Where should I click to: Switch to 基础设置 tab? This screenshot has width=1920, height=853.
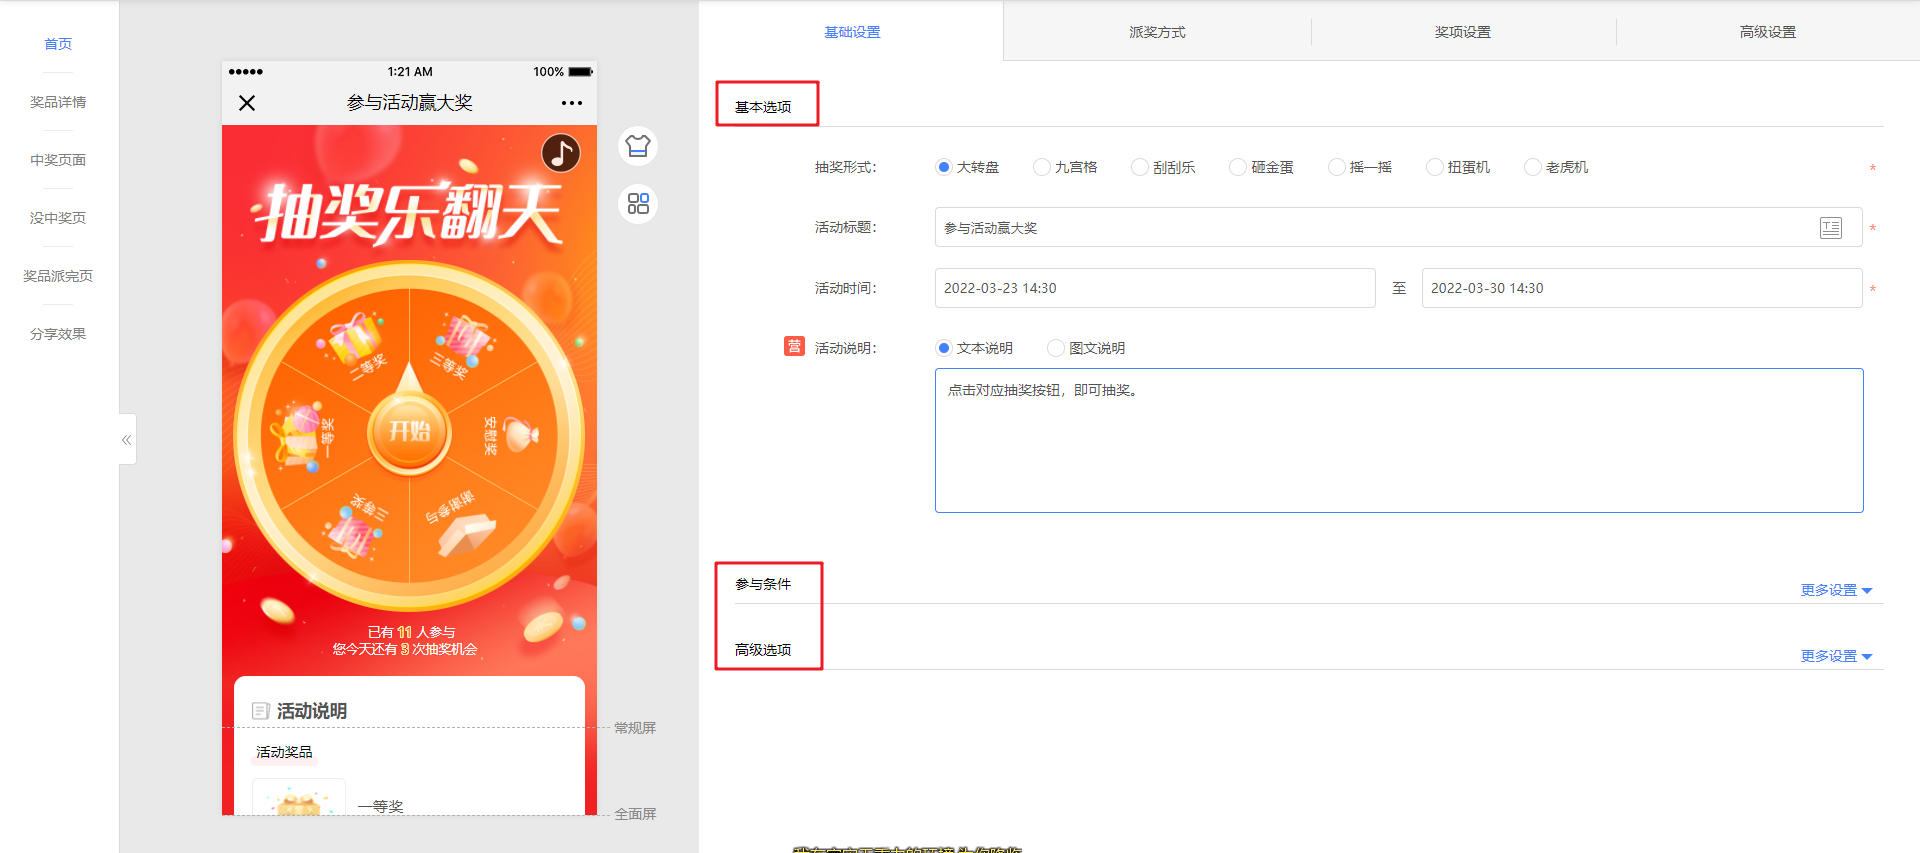852,32
